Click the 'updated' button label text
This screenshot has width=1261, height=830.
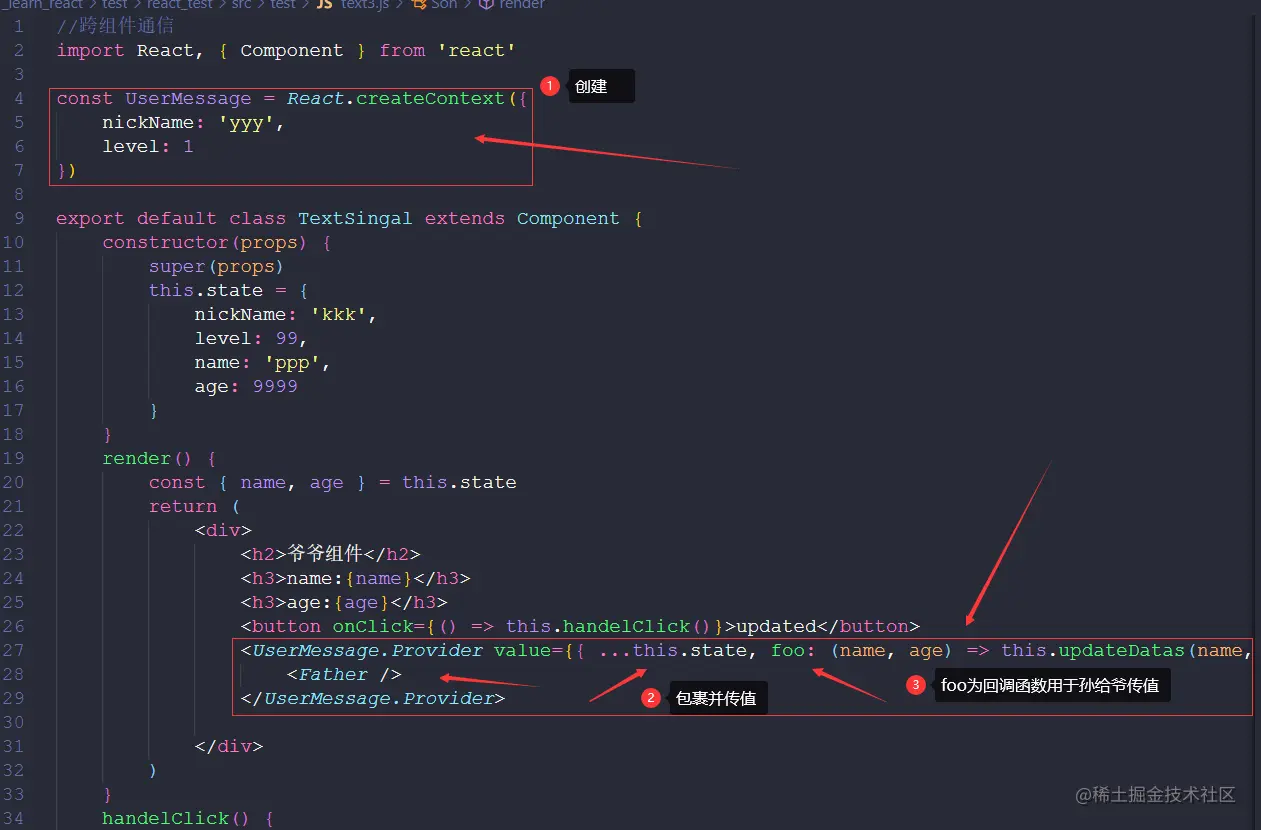click(x=776, y=626)
